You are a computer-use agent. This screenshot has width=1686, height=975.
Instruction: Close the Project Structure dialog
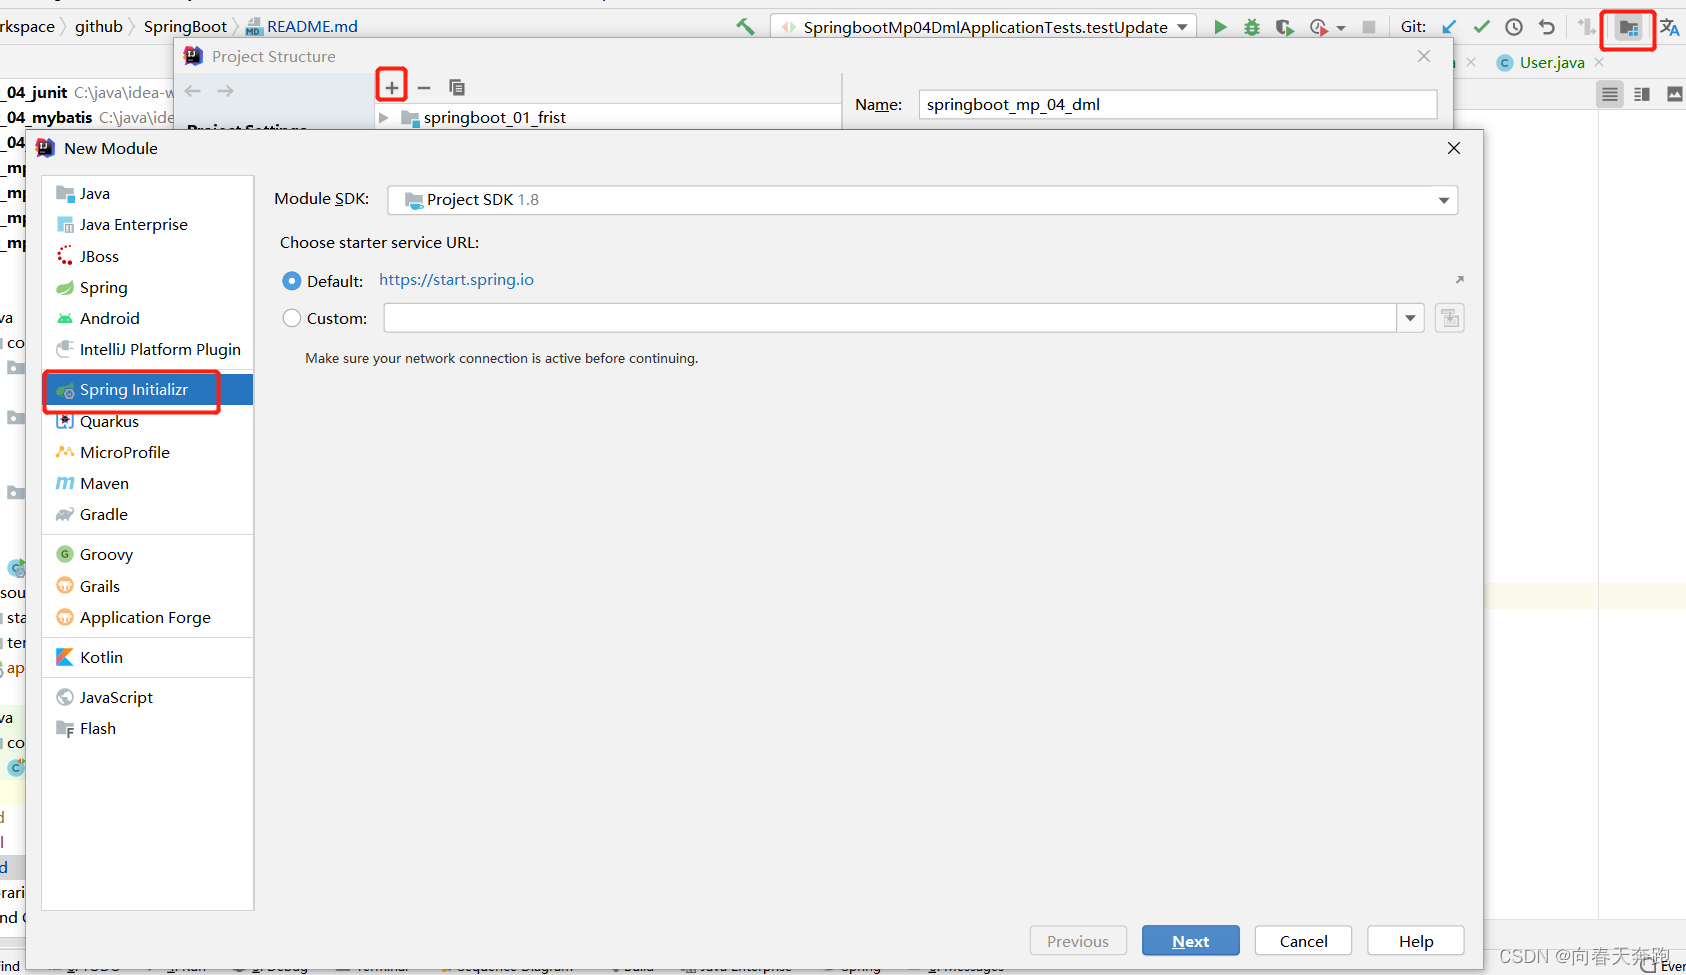point(1424,56)
